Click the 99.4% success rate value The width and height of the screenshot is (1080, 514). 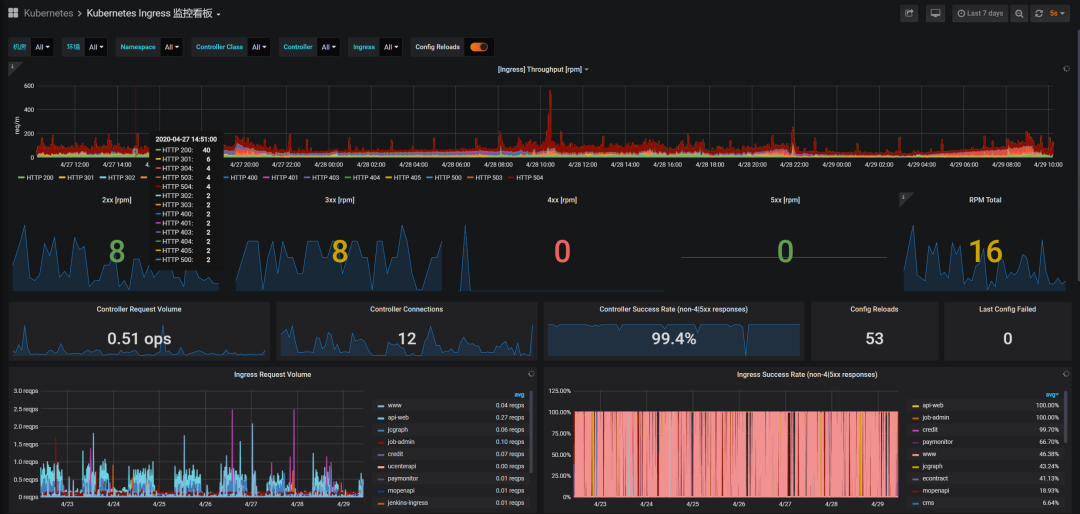[x=674, y=338]
